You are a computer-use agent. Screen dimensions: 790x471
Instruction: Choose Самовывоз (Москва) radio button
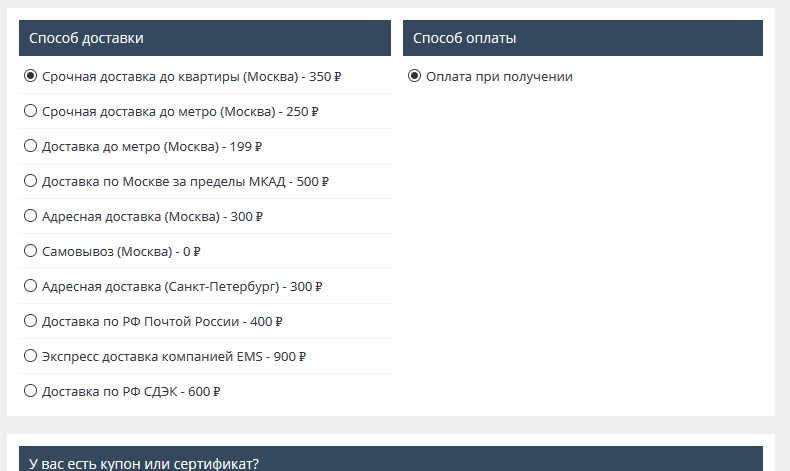[x=30, y=251]
